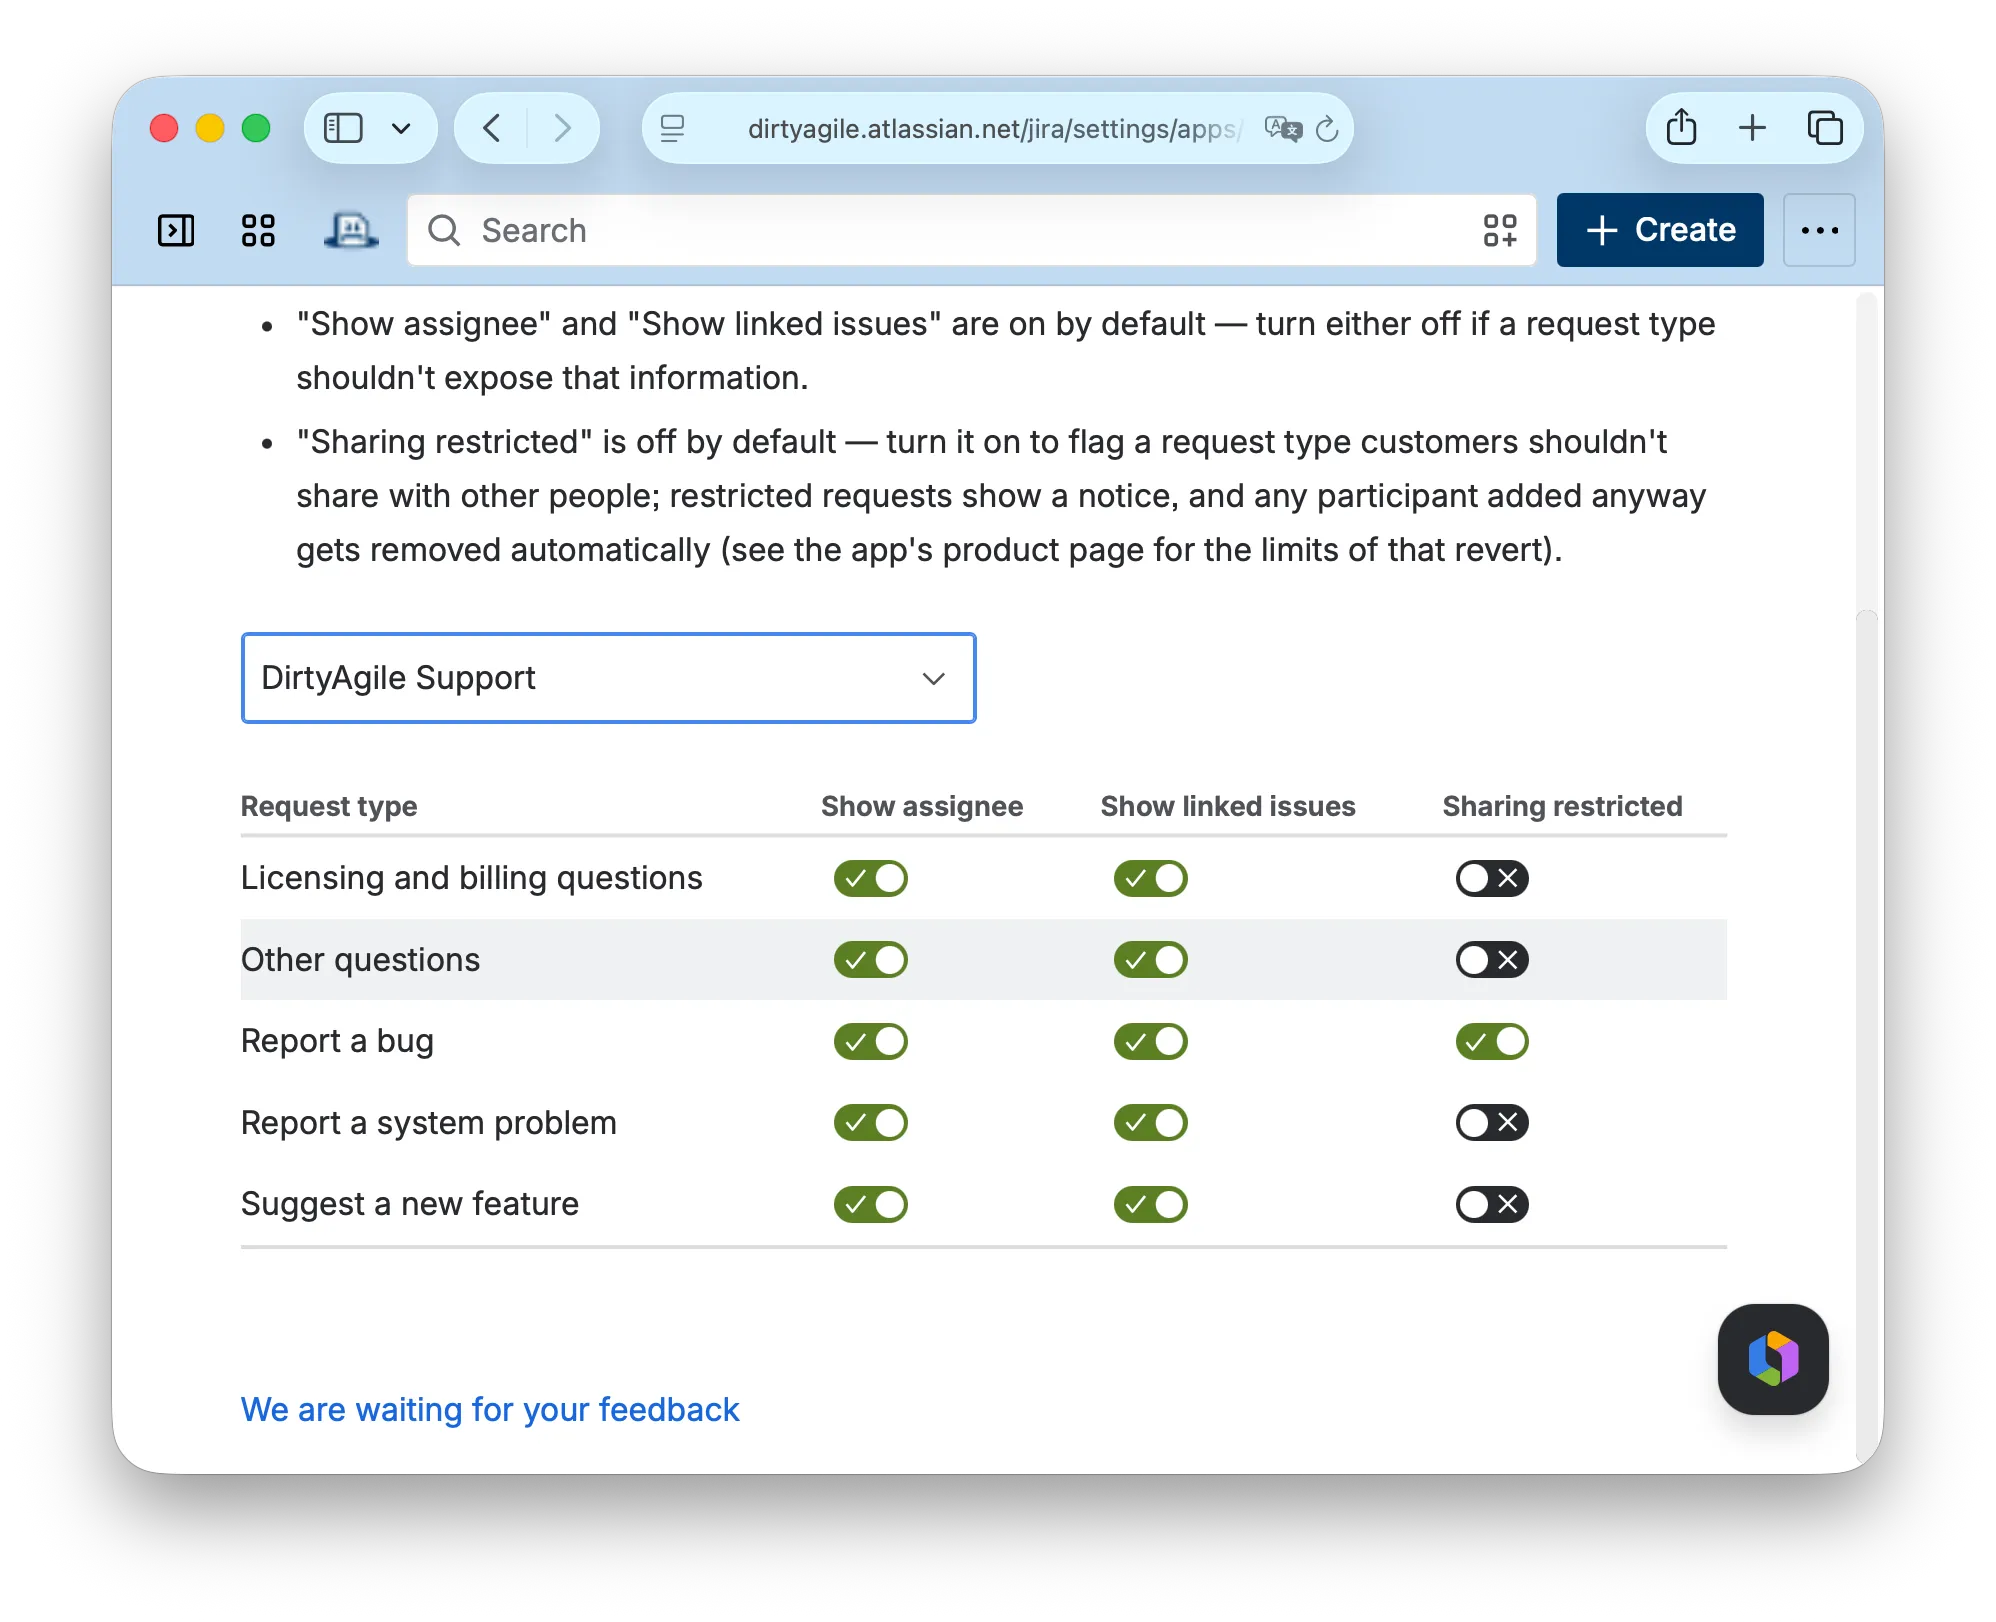This screenshot has width=1996, height=1622.
Task: Select the Suggest a new feature label
Action: (x=410, y=1204)
